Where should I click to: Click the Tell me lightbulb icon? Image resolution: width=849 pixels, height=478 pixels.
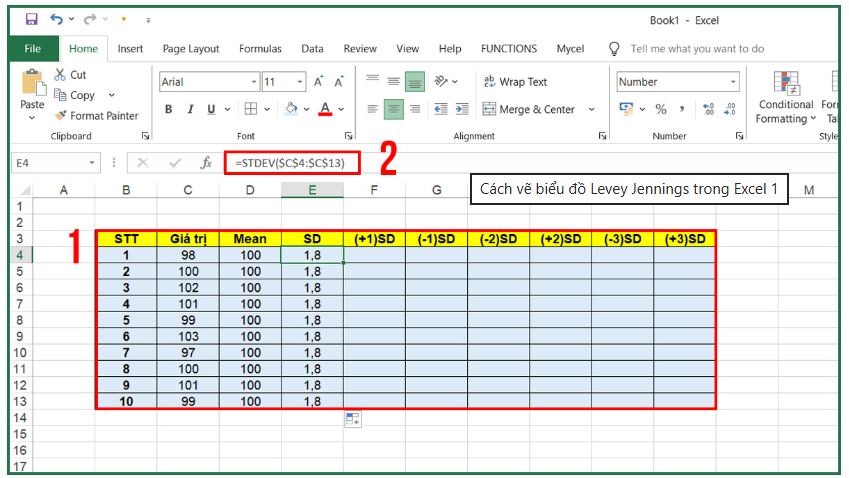pos(614,49)
